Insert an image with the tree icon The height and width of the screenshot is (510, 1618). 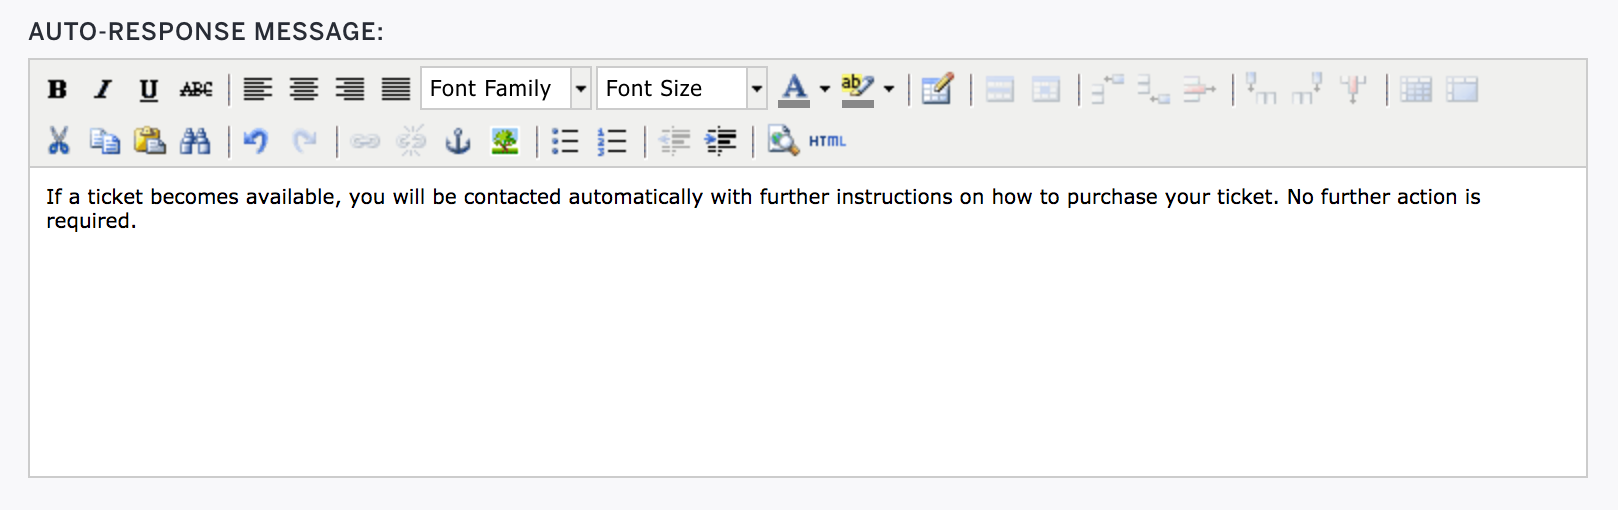coord(505,141)
